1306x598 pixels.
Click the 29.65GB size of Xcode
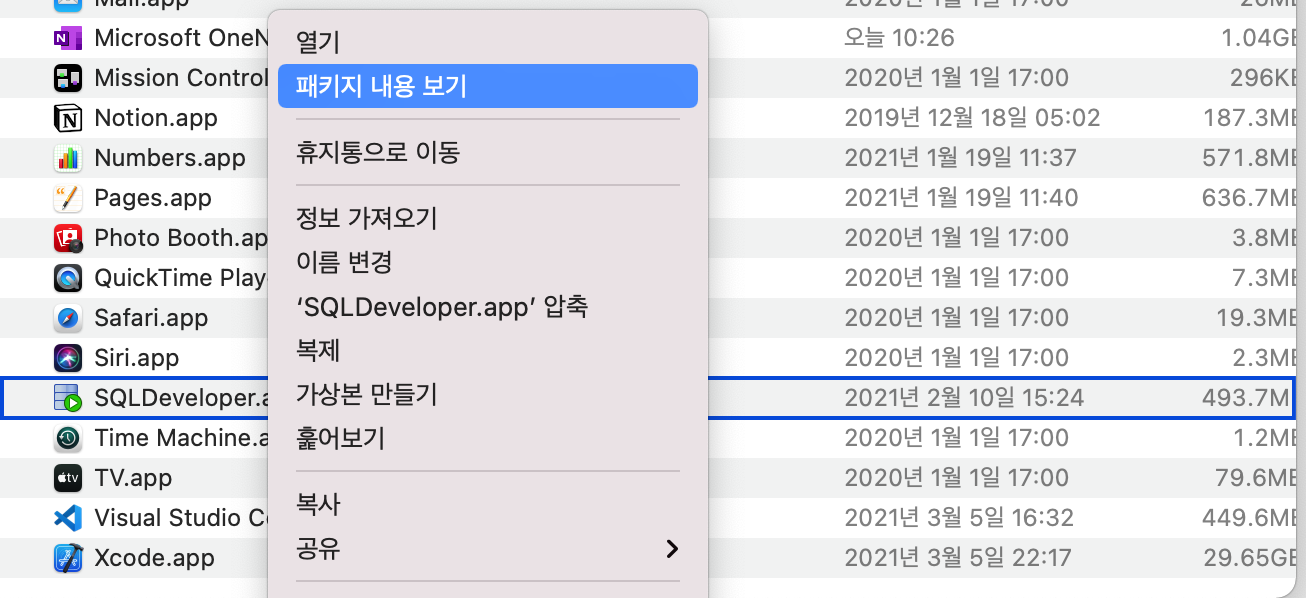pos(1250,558)
